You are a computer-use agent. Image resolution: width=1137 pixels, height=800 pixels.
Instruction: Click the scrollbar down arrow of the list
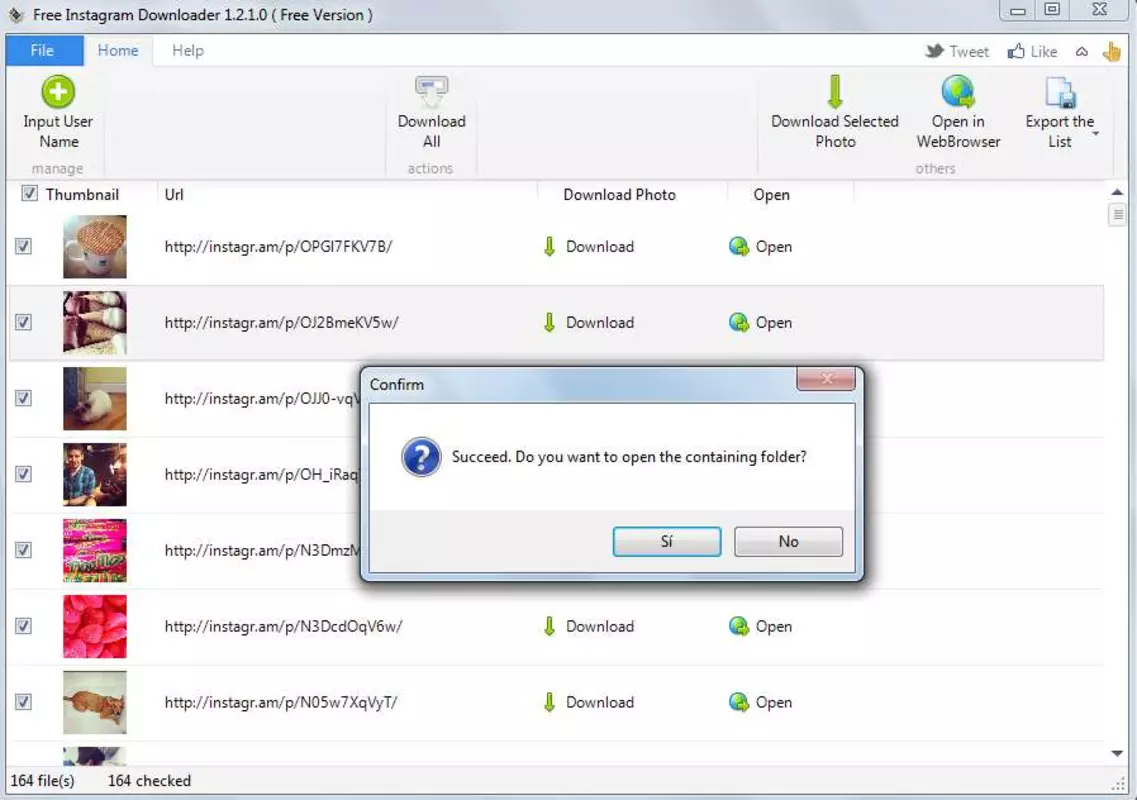(x=1117, y=754)
